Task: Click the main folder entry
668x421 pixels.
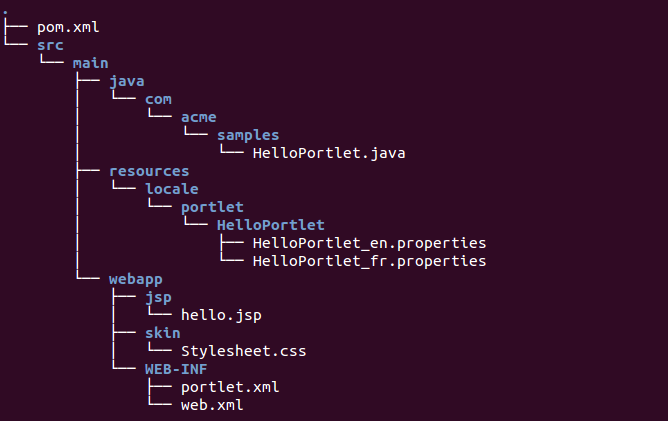Action: [x=90, y=63]
